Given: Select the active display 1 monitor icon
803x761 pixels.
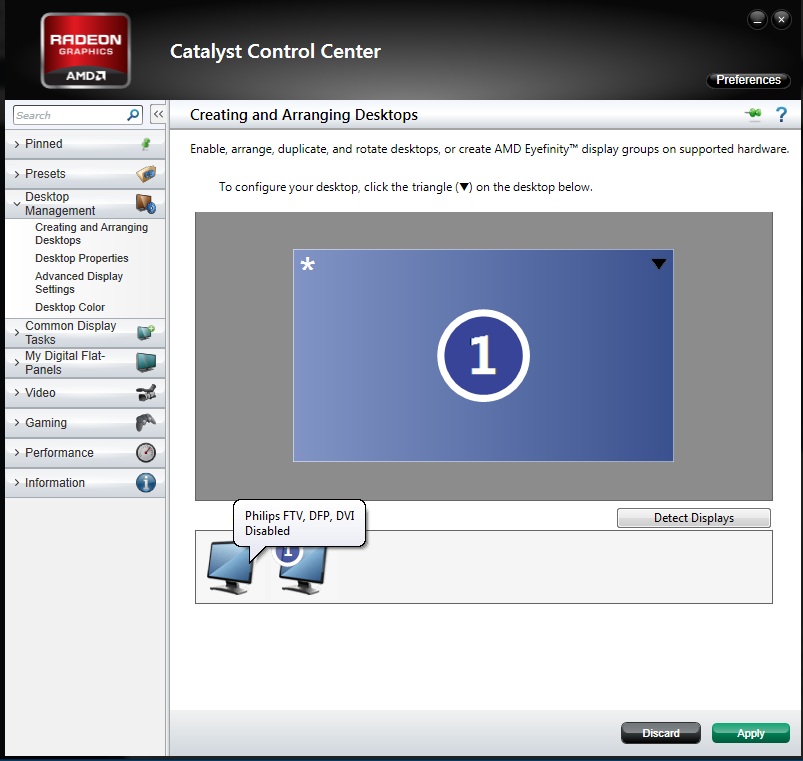Looking at the screenshot, I should coord(303,568).
